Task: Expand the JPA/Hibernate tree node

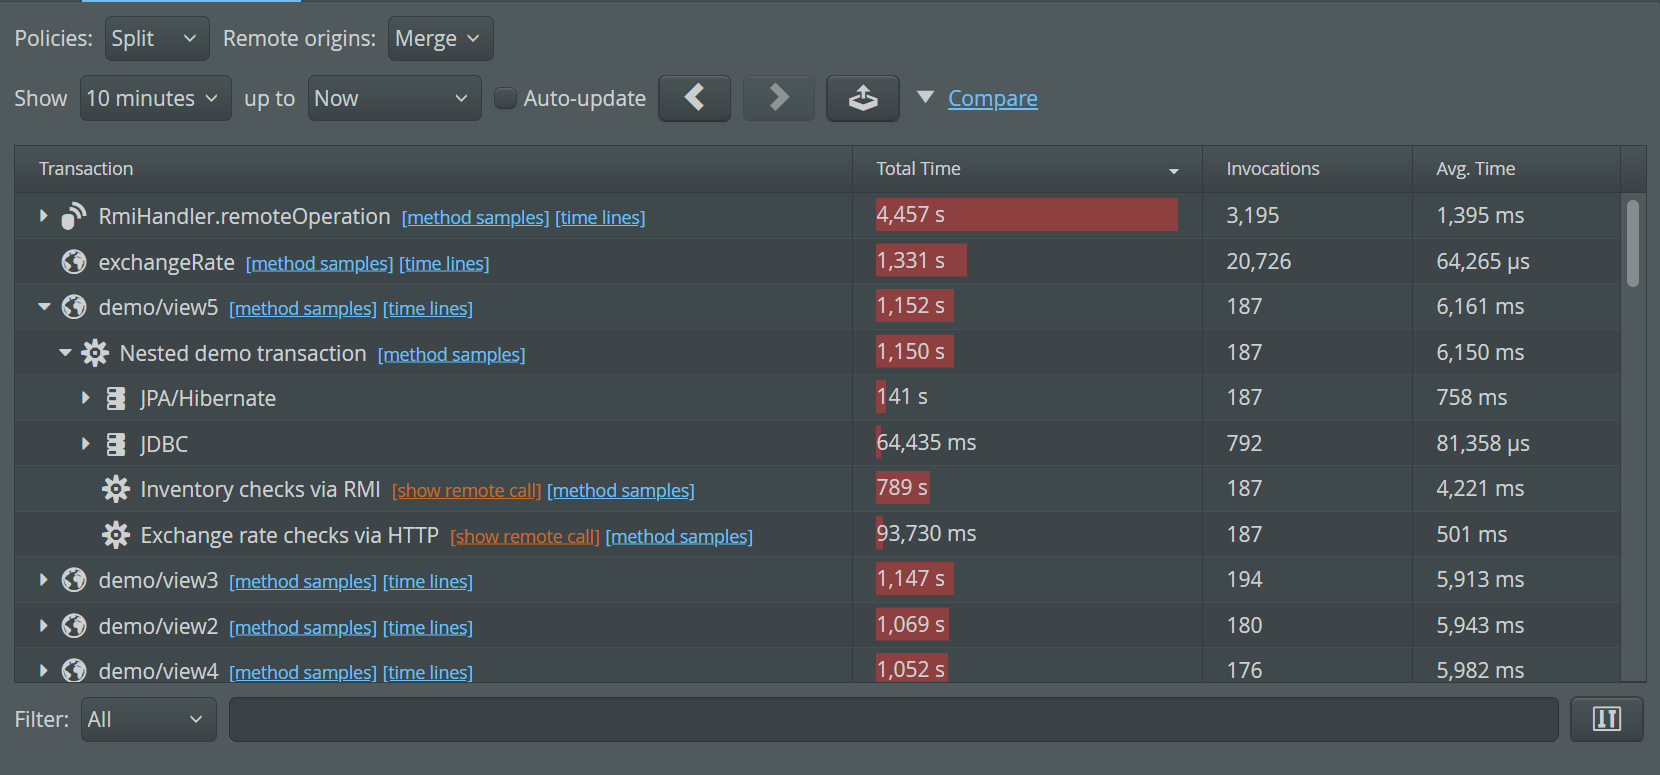Action: tap(86, 398)
